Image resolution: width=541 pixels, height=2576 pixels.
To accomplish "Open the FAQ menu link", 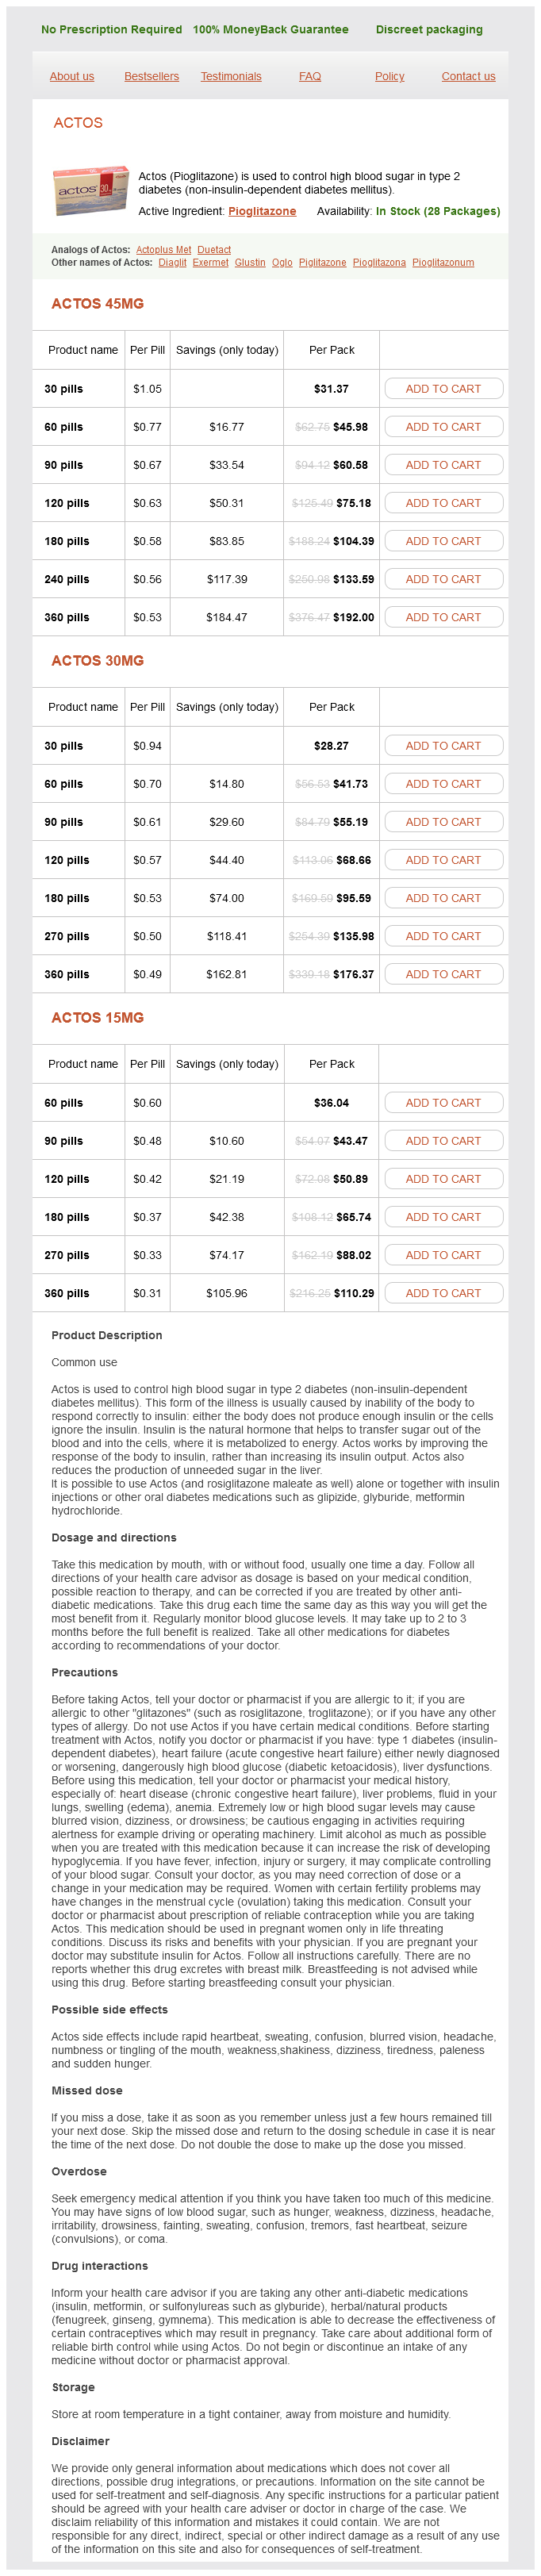I will 310,76.
